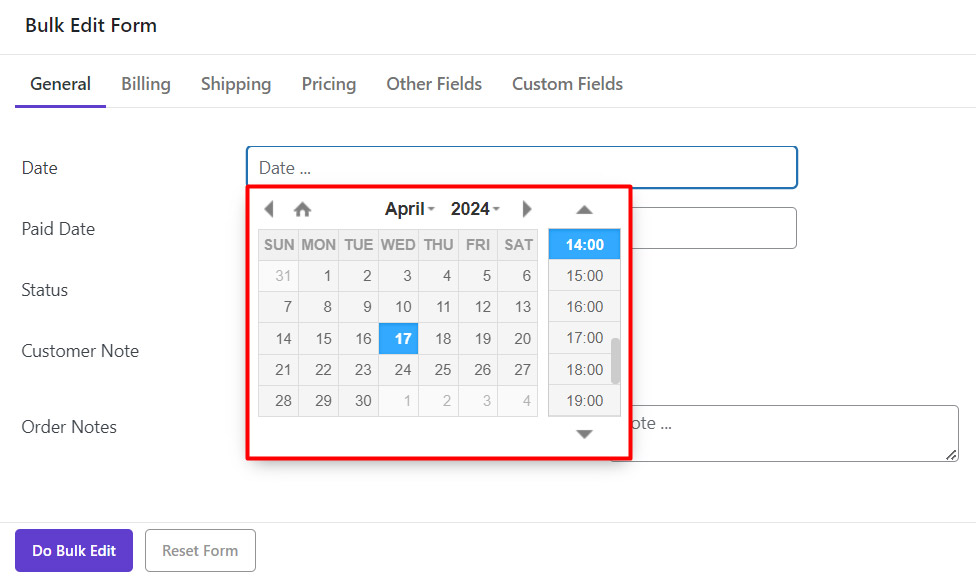
Task: Select the Custom Fields tab
Action: (x=567, y=84)
